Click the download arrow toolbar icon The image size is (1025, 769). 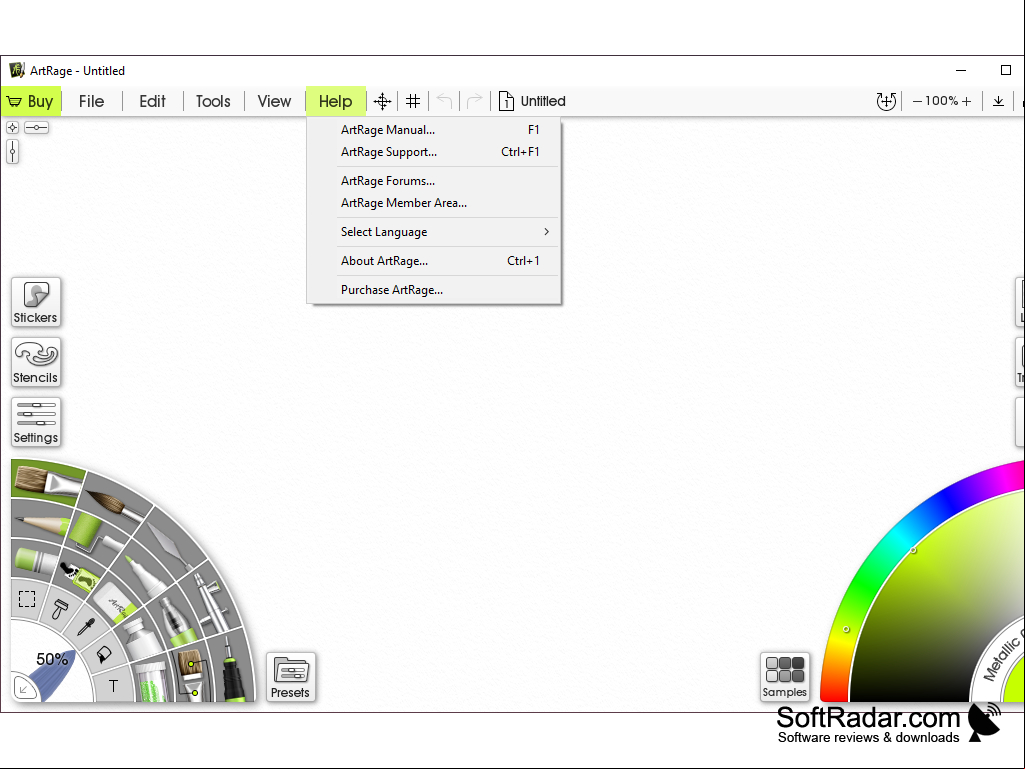998,101
